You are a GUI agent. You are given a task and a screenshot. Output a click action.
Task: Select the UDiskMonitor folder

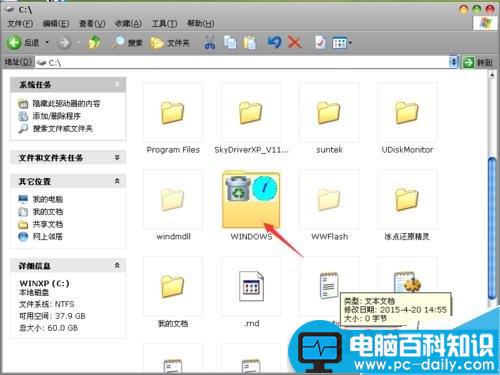click(x=407, y=113)
